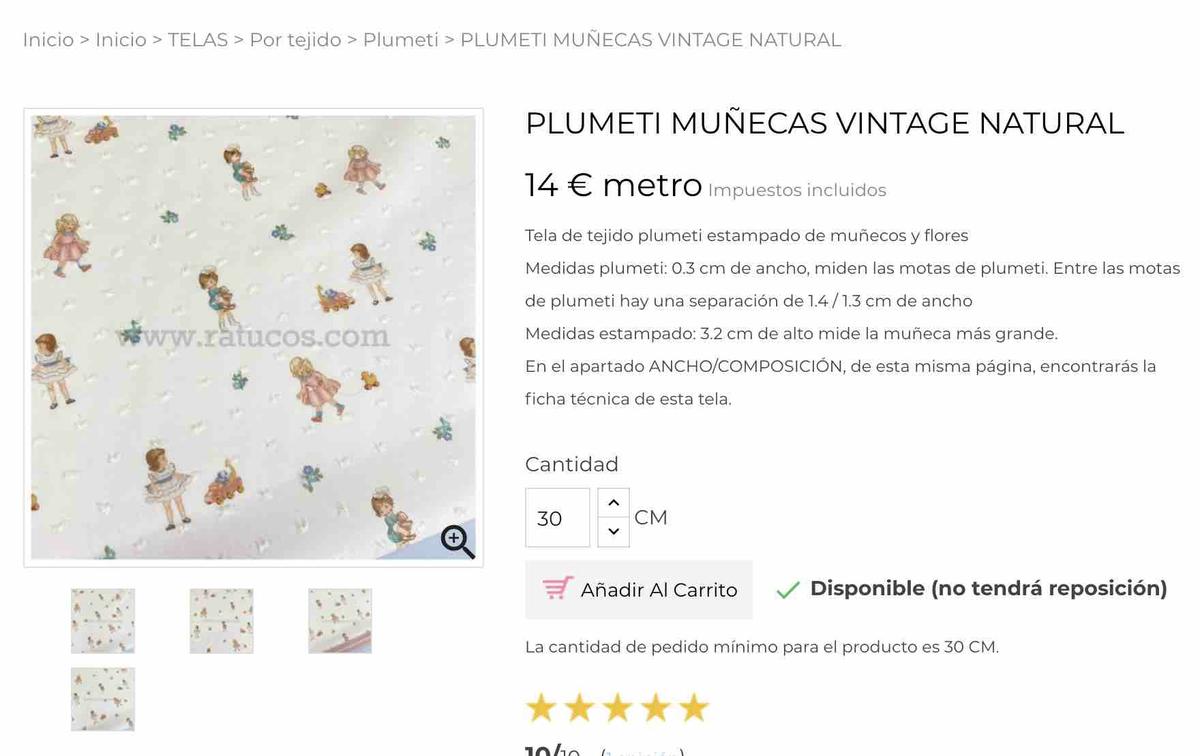This screenshot has height=756, width=1200.
Task: Click the first gold rating star
Action: click(x=541, y=707)
